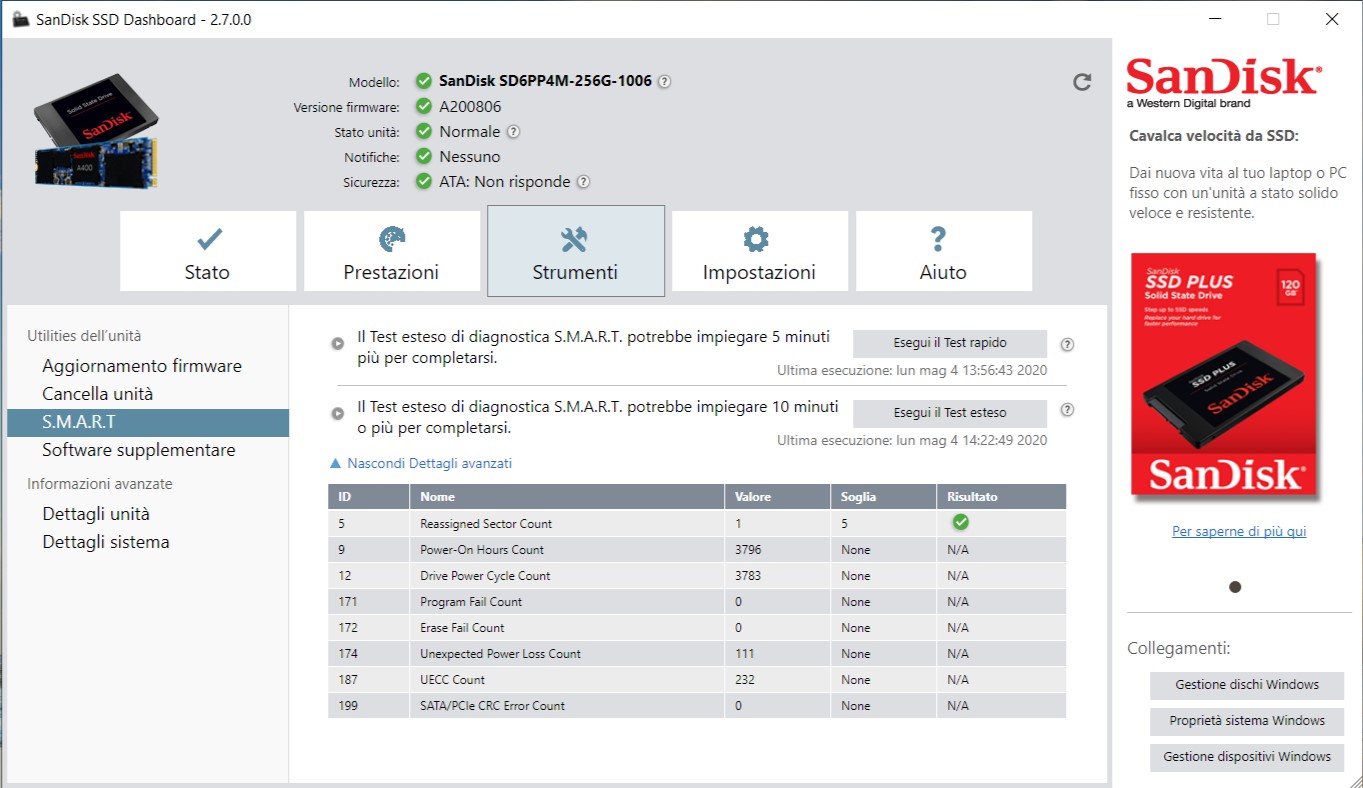The image size is (1363, 788).
Task: Open Gestione dischi Windows
Action: coord(1247,685)
